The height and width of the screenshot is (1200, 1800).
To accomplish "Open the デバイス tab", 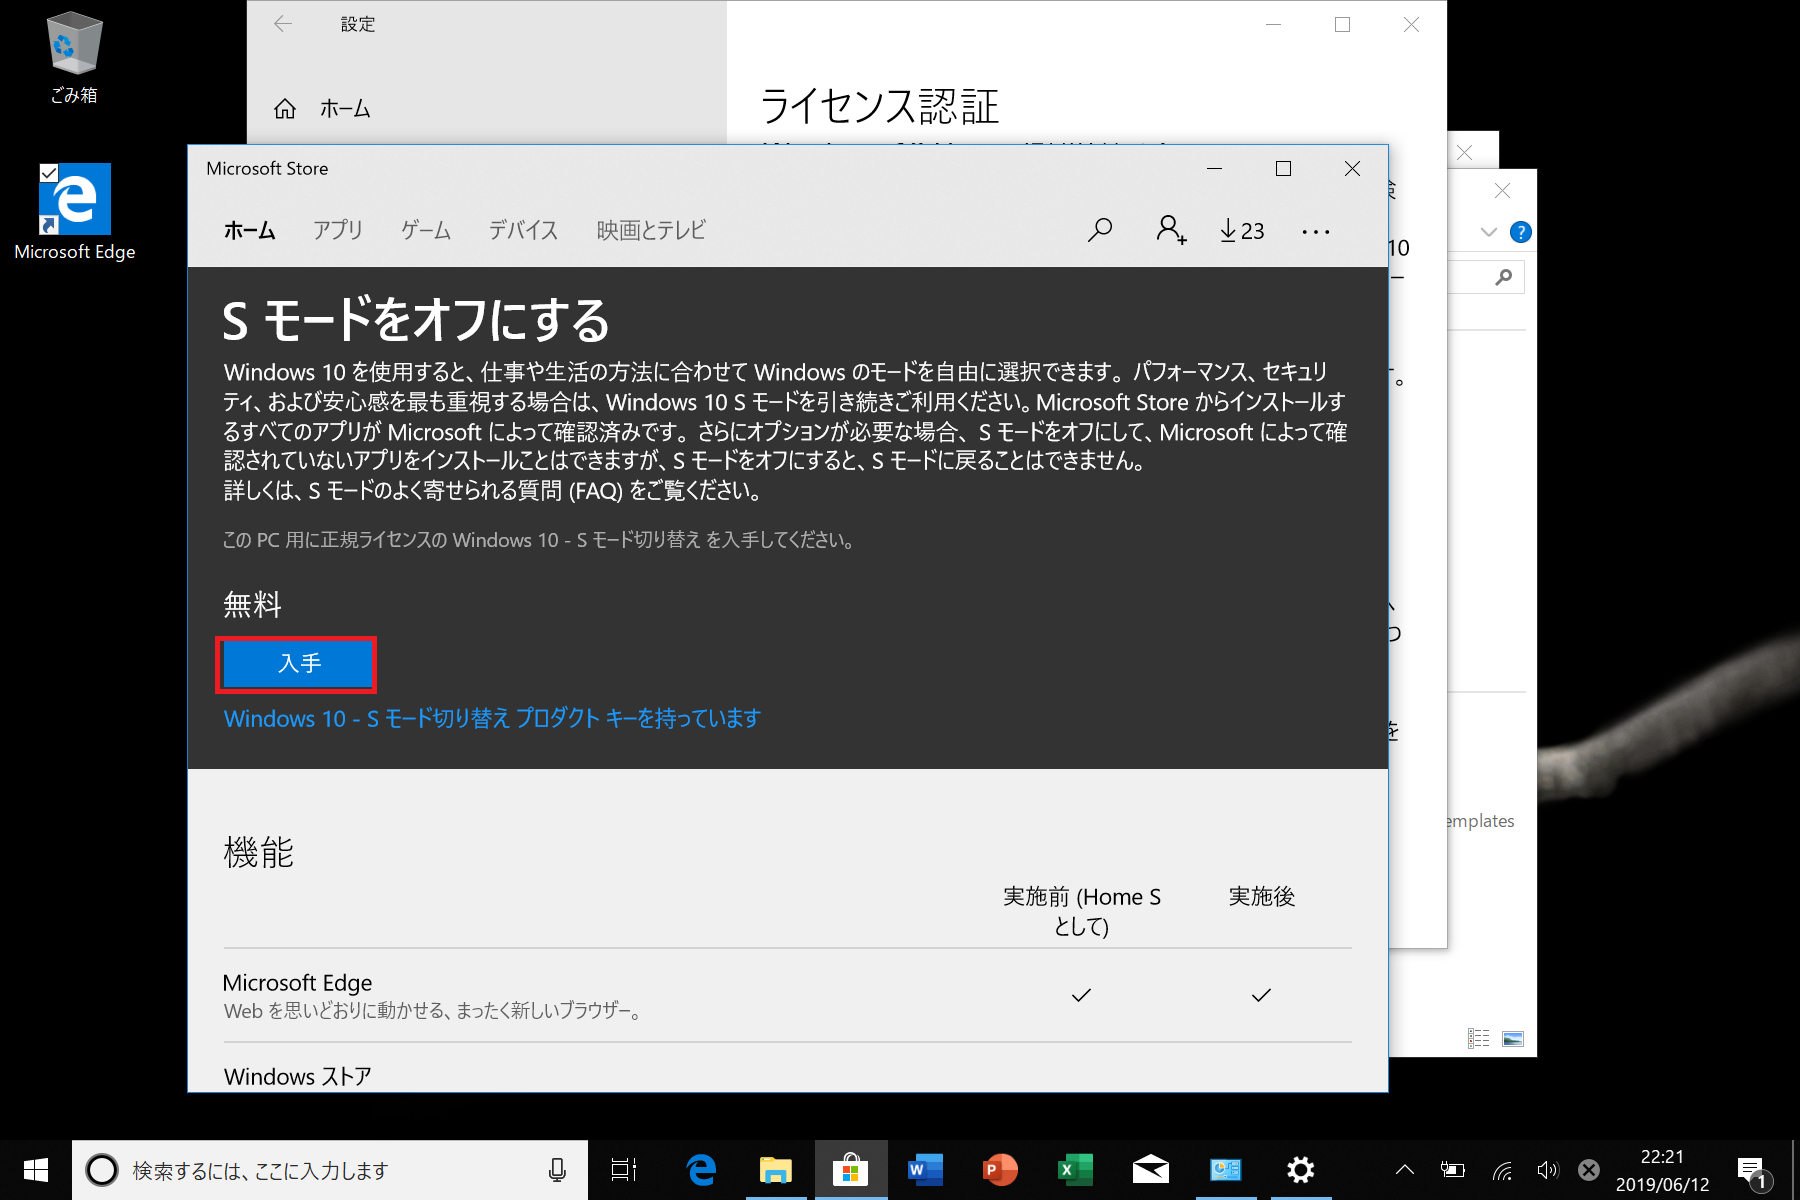I will point(523,230).
